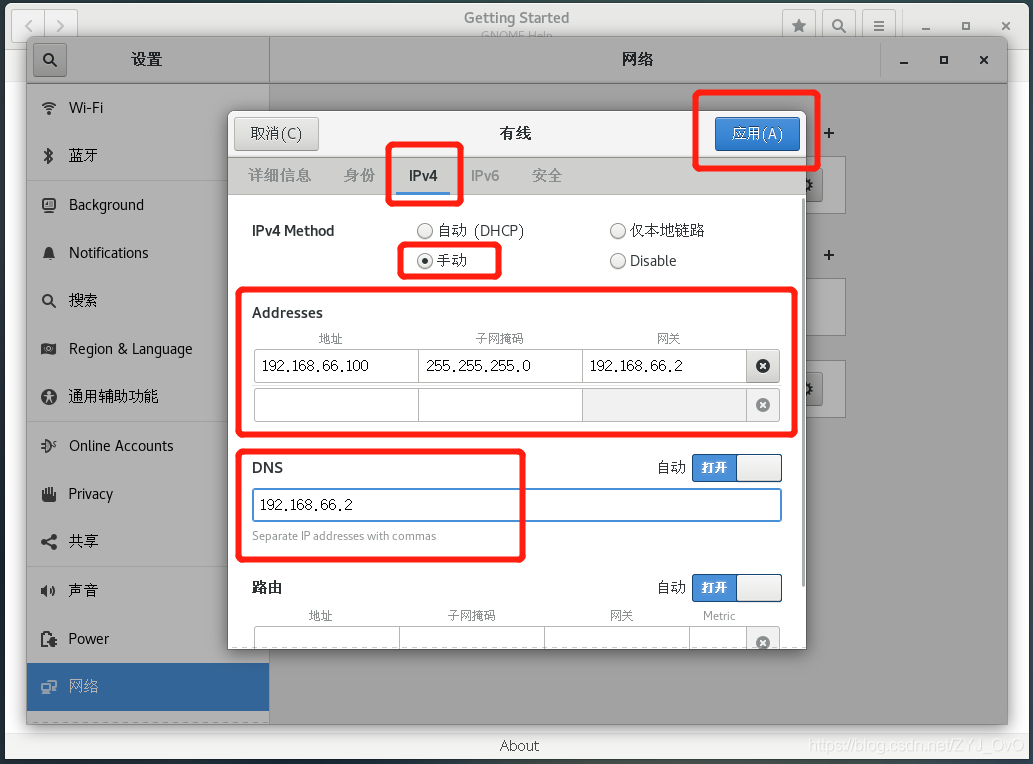Click the dialog vertical scrollbar
1033x764 pixels.
803,392
